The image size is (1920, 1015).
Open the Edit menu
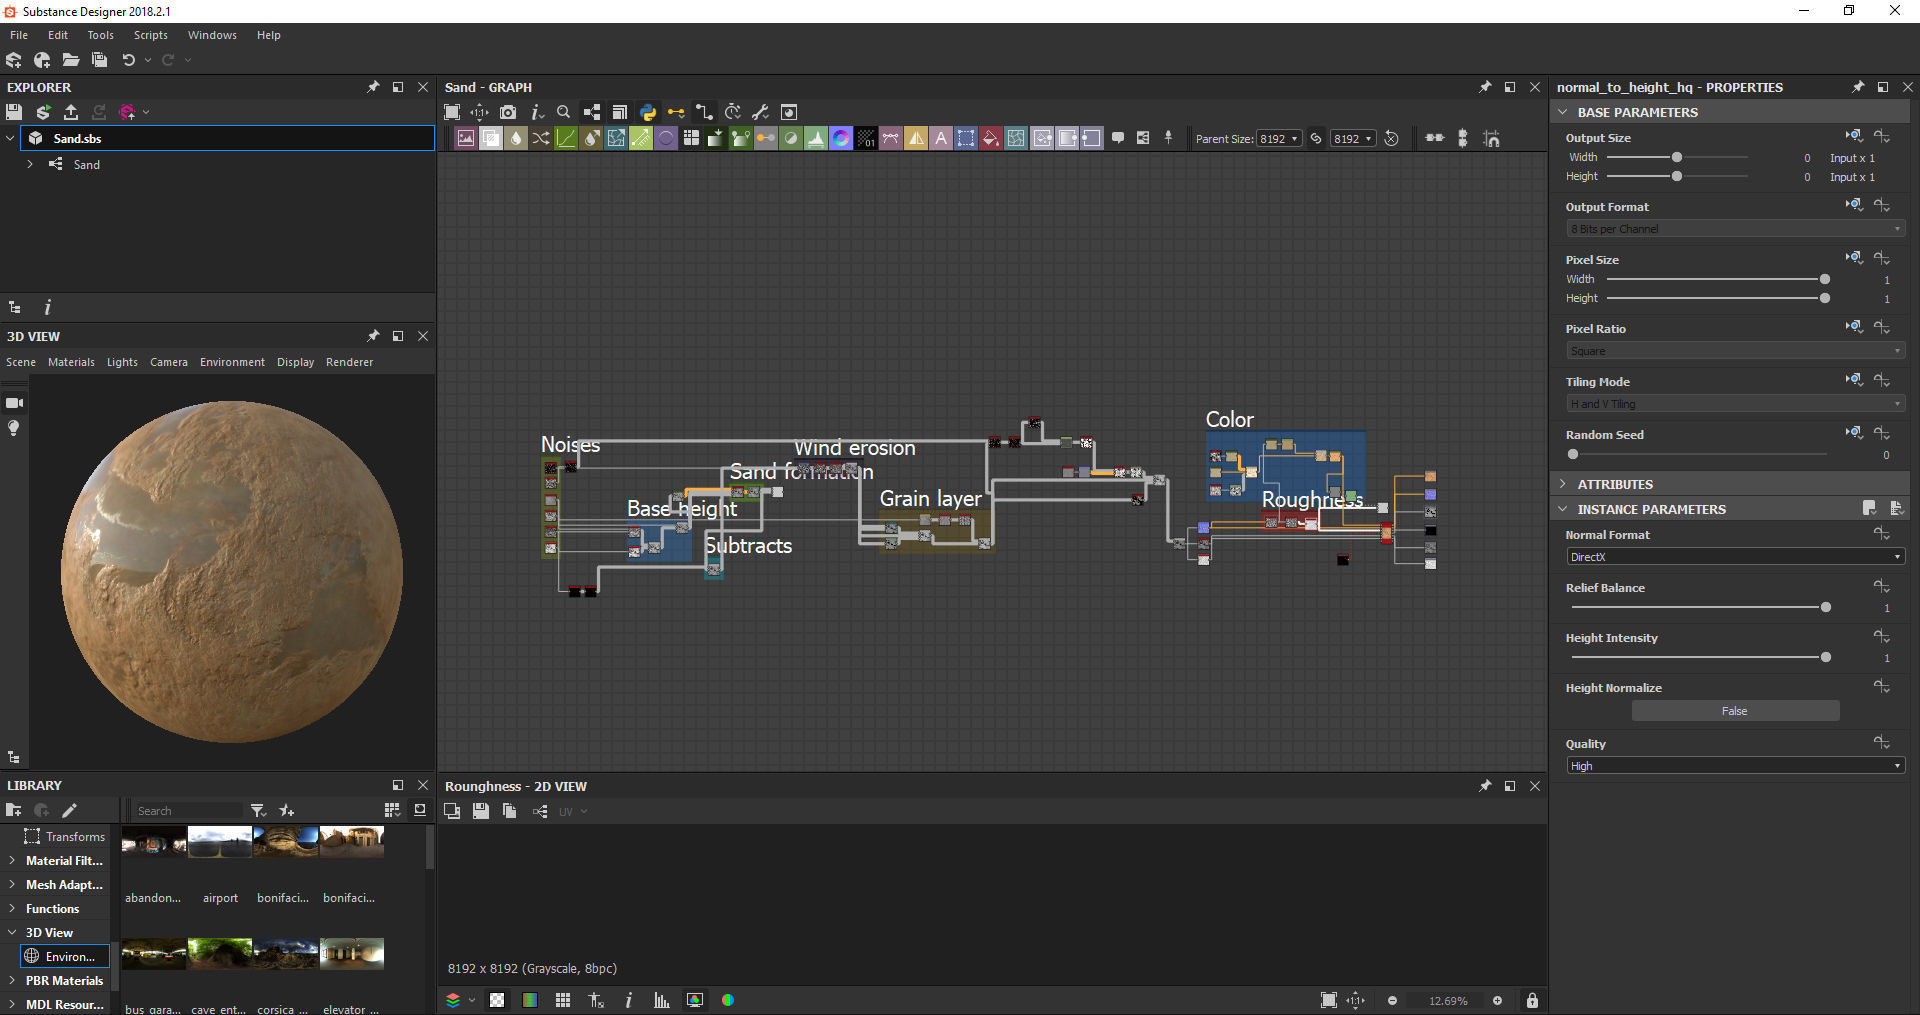58,35
